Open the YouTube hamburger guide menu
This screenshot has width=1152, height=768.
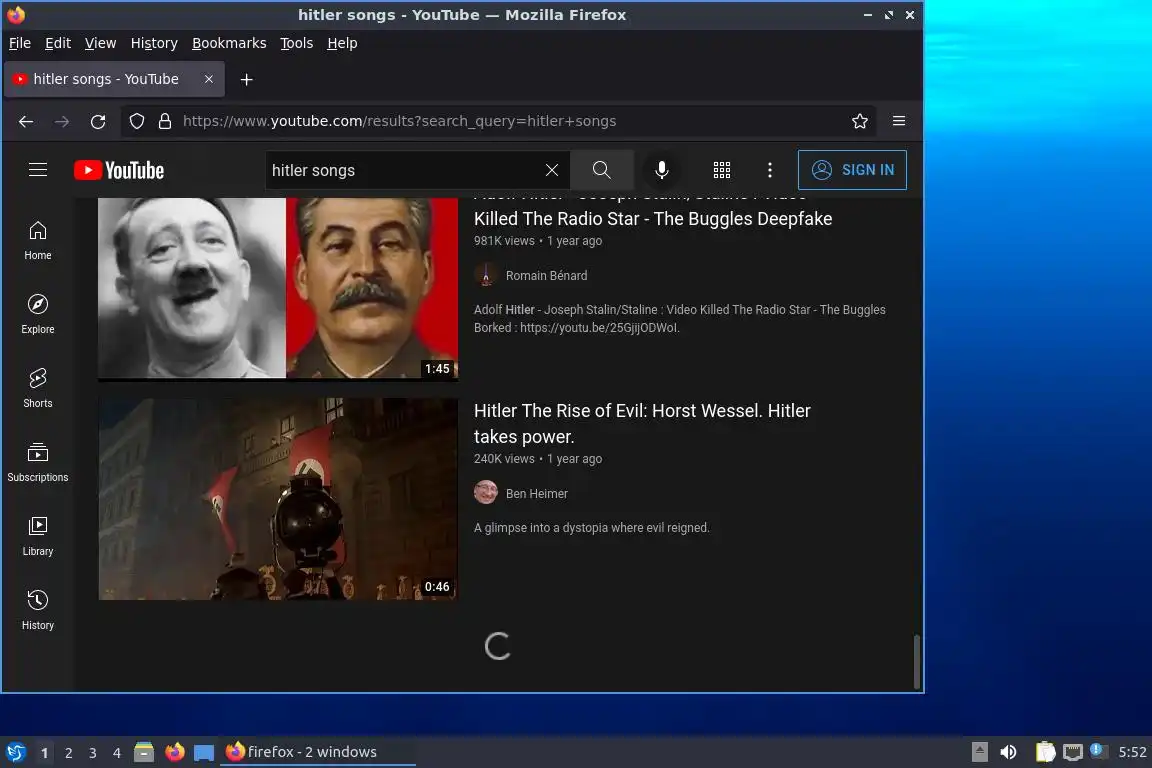(x=37, y=170)
